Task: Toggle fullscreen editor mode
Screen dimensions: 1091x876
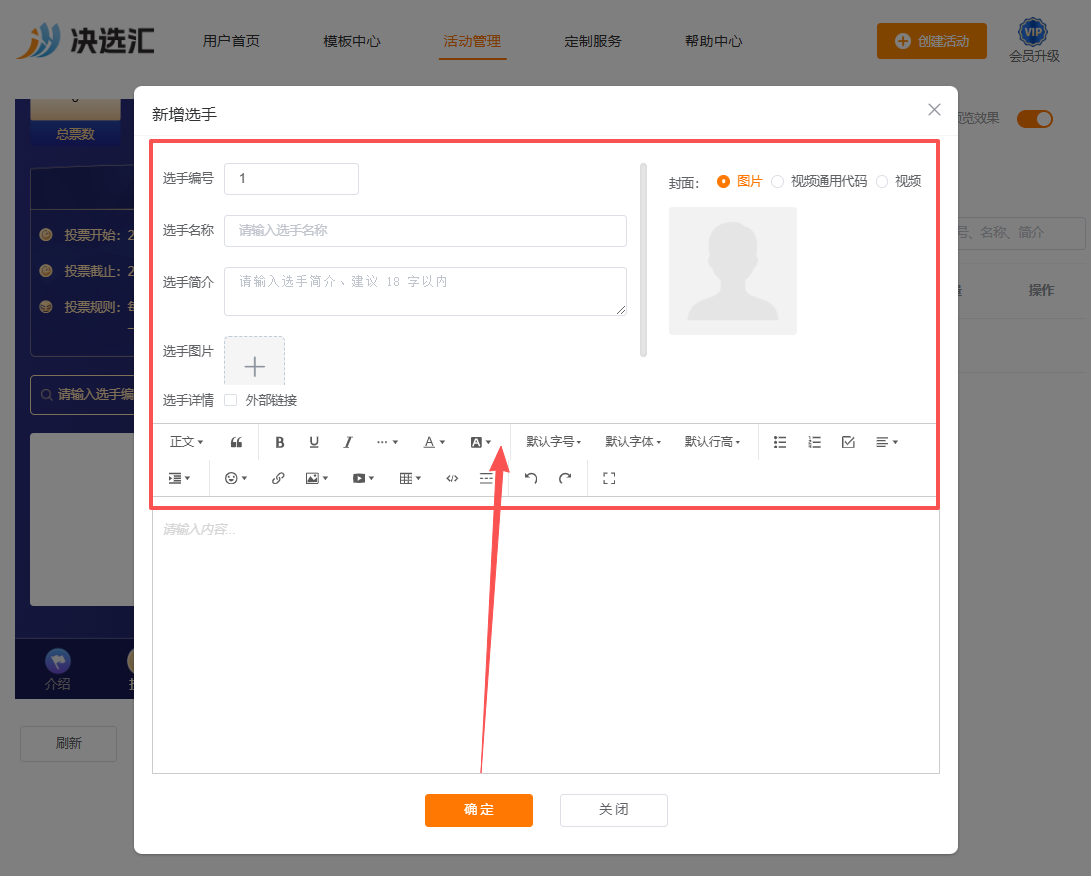Action: pos(609,478)
